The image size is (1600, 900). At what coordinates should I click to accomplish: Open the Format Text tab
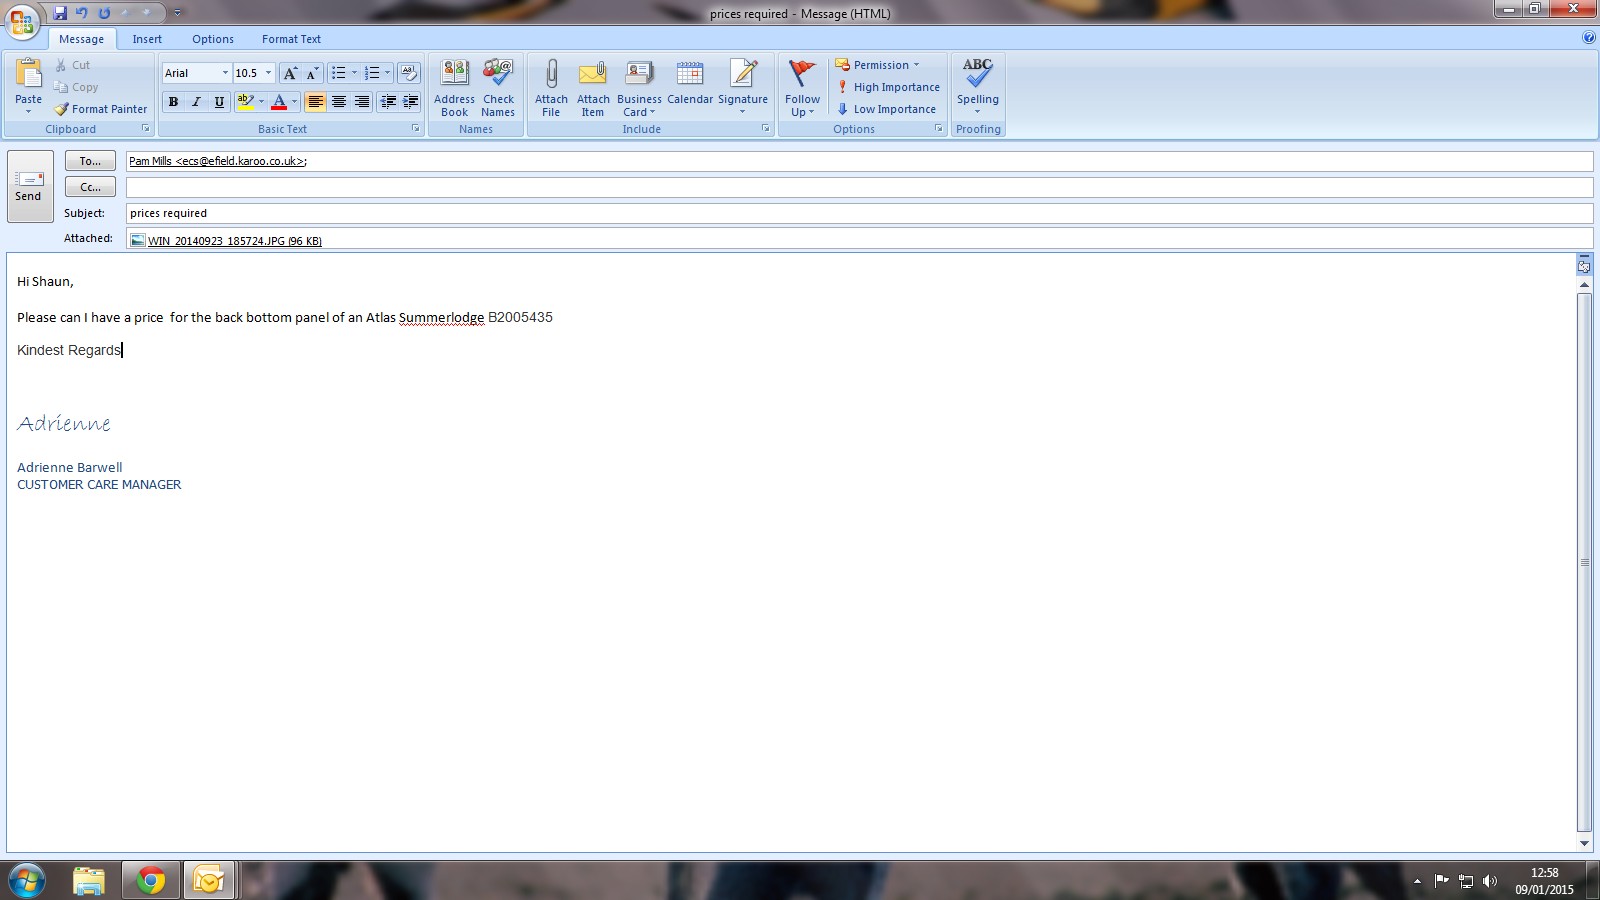(291, 39)
